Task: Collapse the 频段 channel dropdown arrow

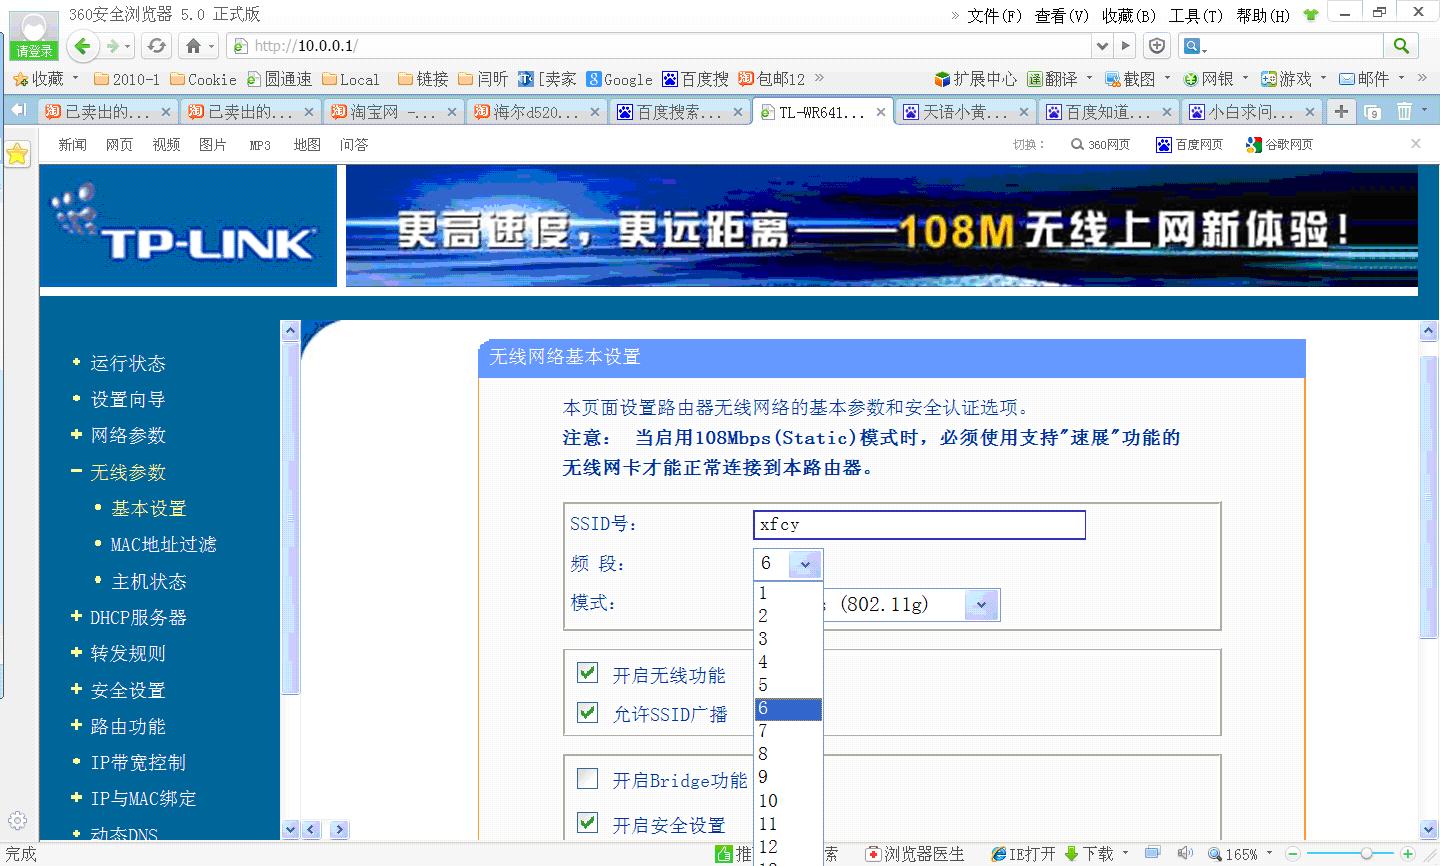Action: point(805,564)
